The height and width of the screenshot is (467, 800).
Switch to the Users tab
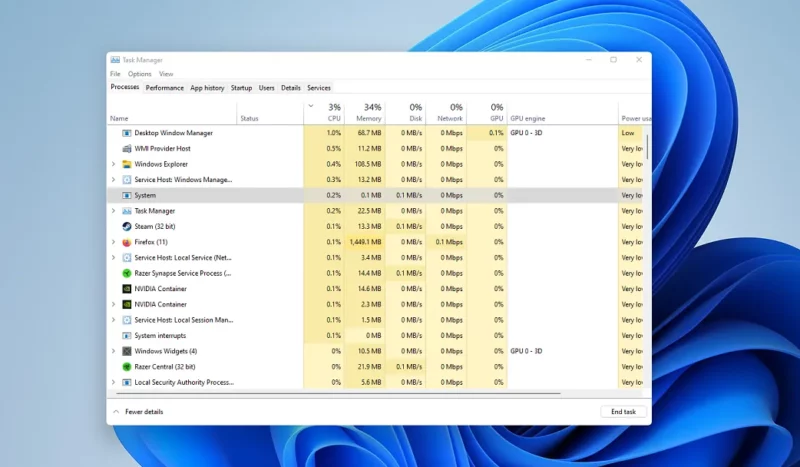point(266,88)
